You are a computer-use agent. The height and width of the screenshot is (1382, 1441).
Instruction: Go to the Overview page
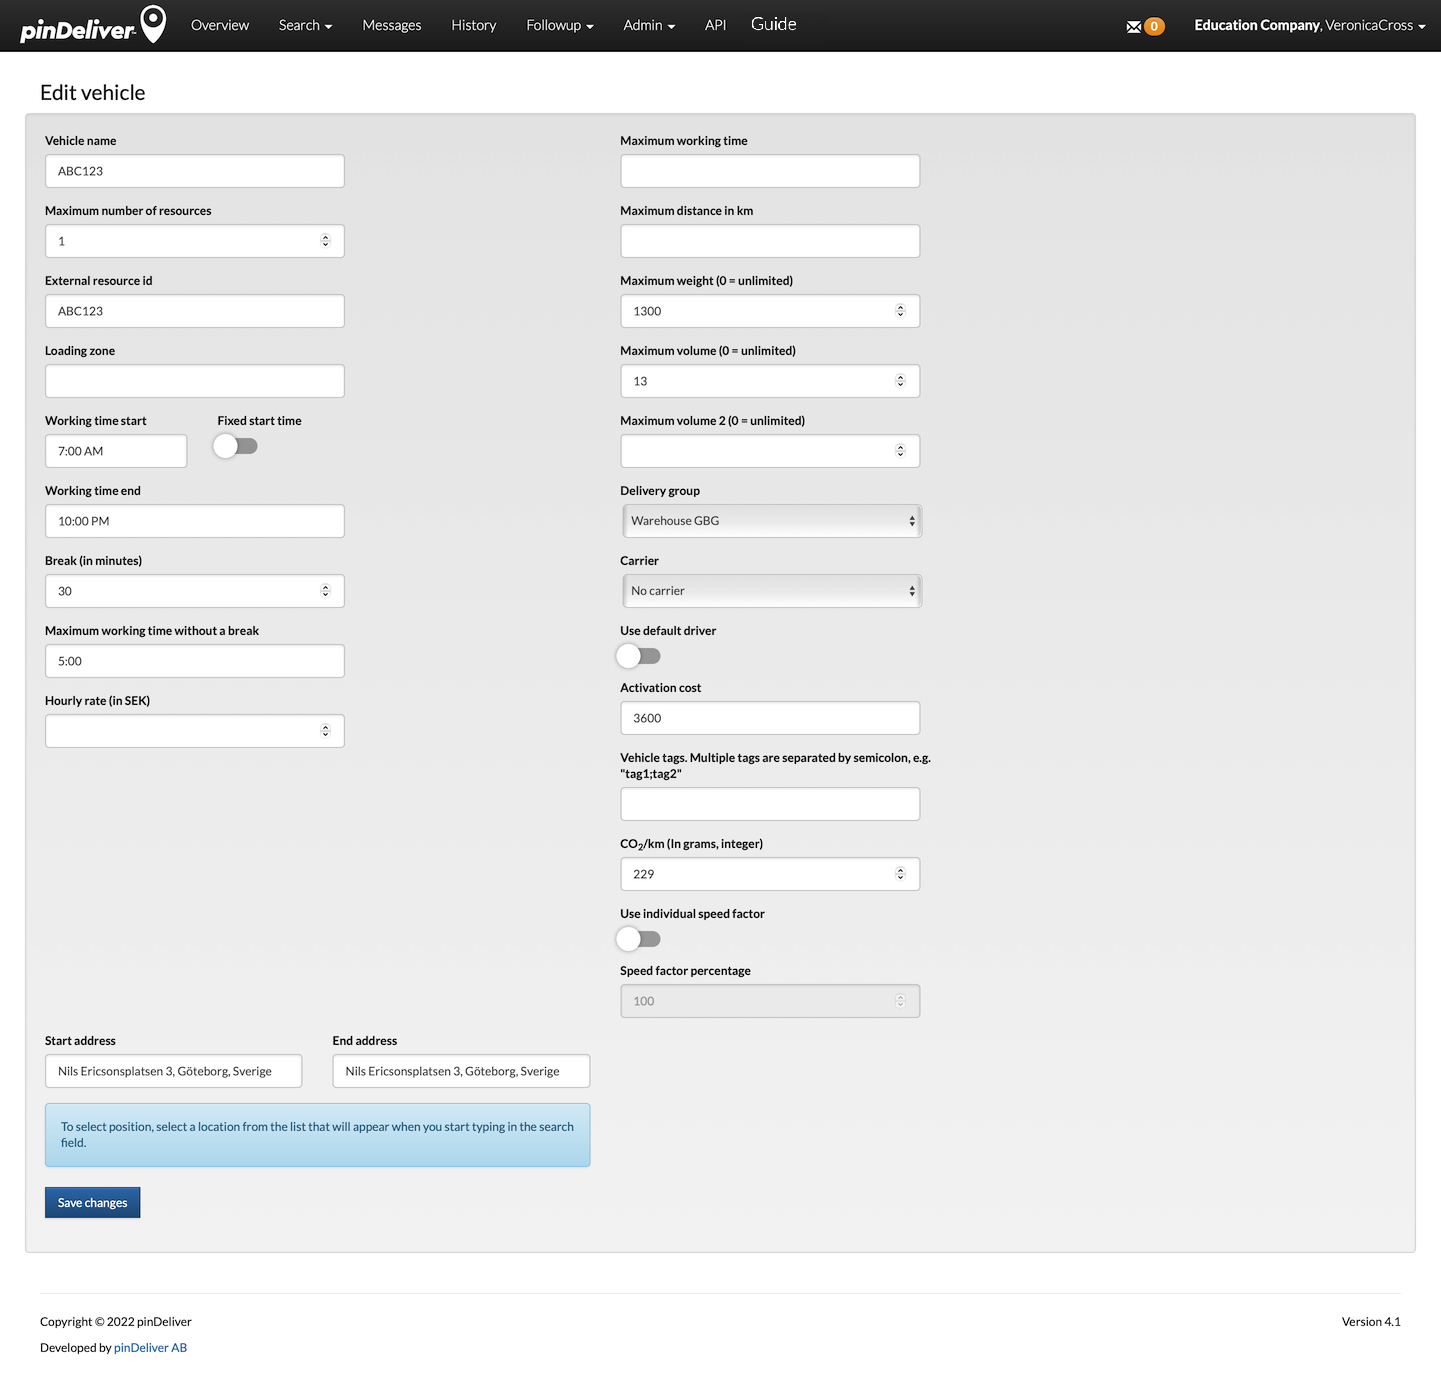220,25
